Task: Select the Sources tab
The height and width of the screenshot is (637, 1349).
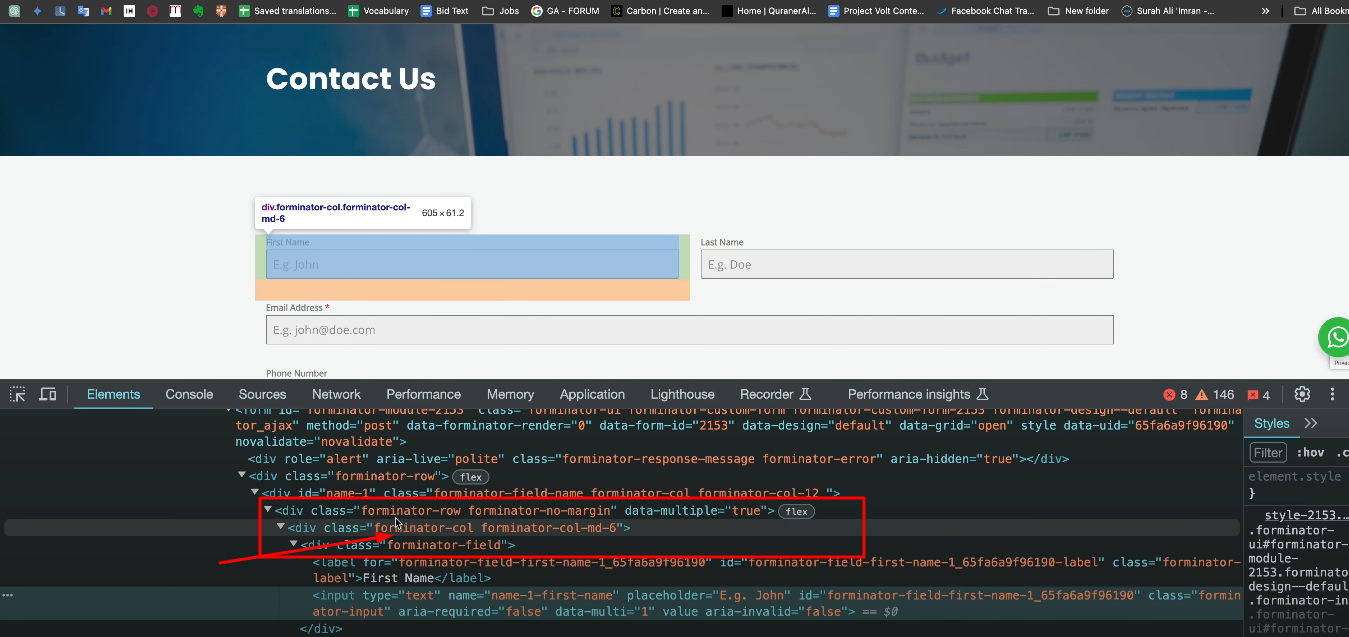Action: coord(262,394)
